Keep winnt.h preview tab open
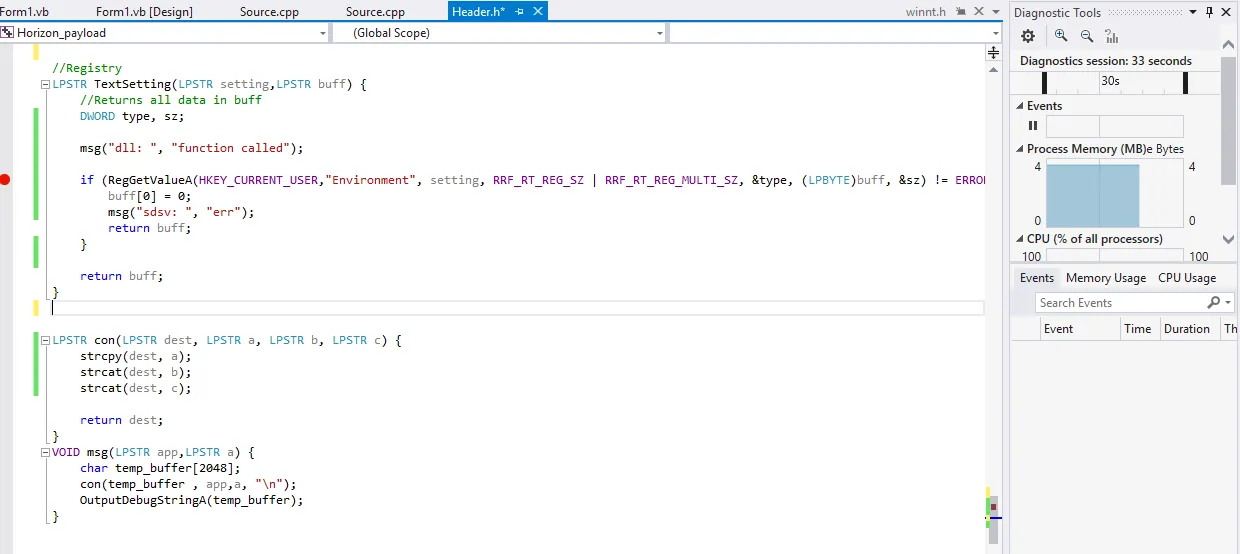Image resolution: width=1240 pixels, height=554 pixels. (960, 12)
